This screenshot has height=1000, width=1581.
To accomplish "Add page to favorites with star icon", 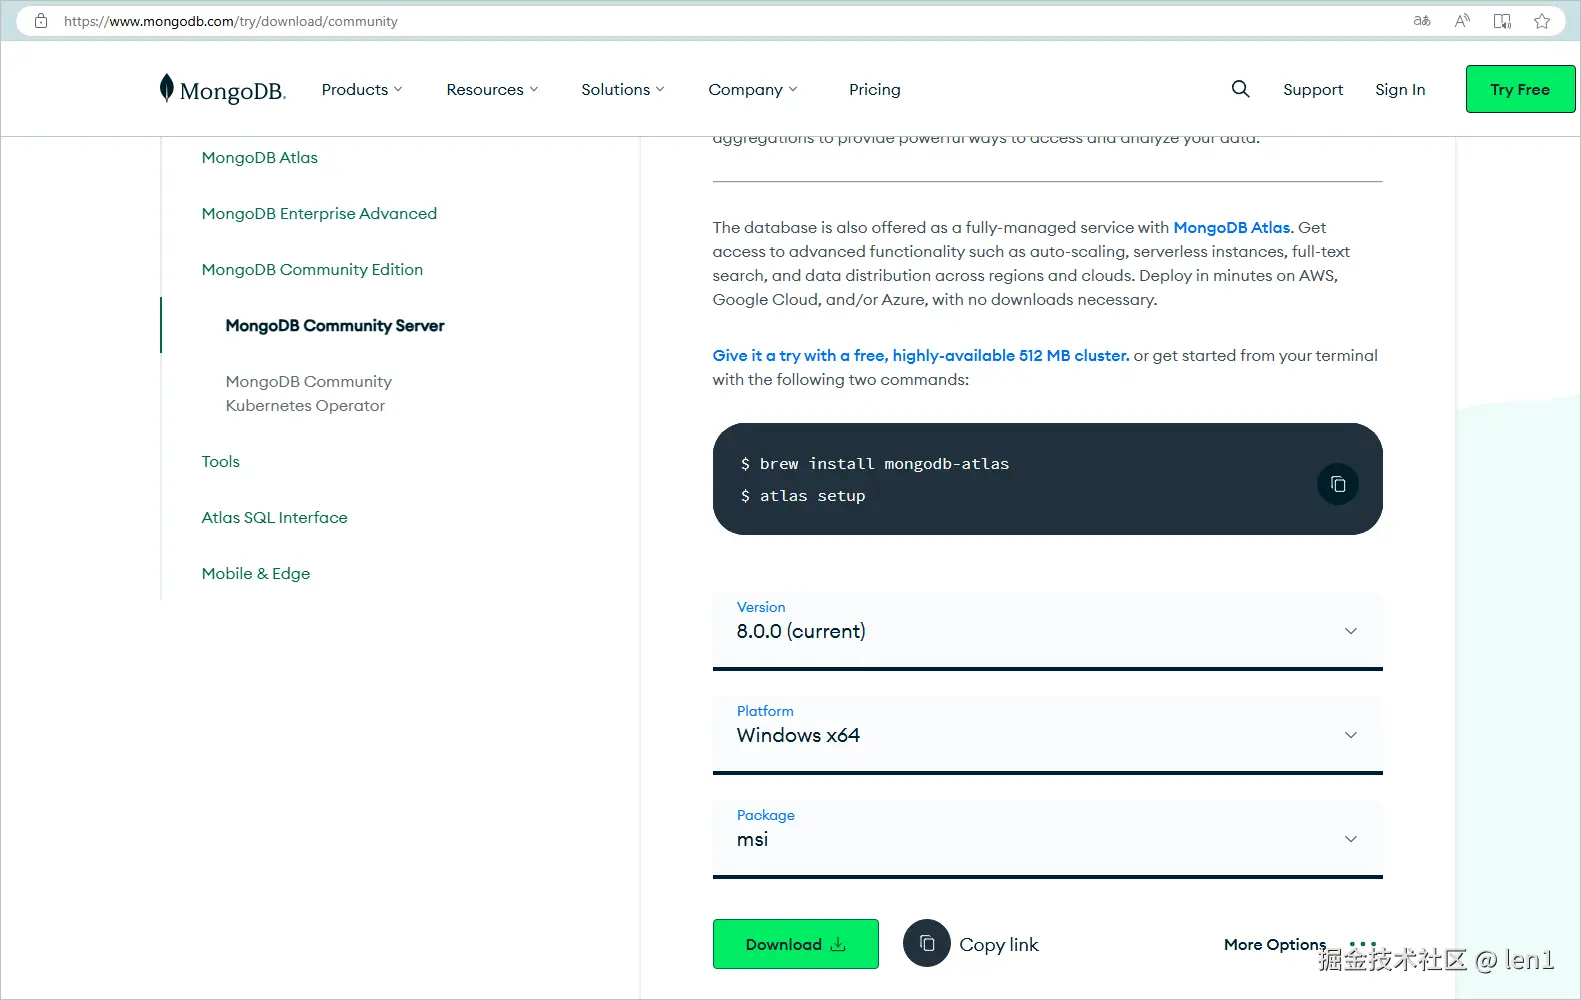I will [x=1542, y=21].
